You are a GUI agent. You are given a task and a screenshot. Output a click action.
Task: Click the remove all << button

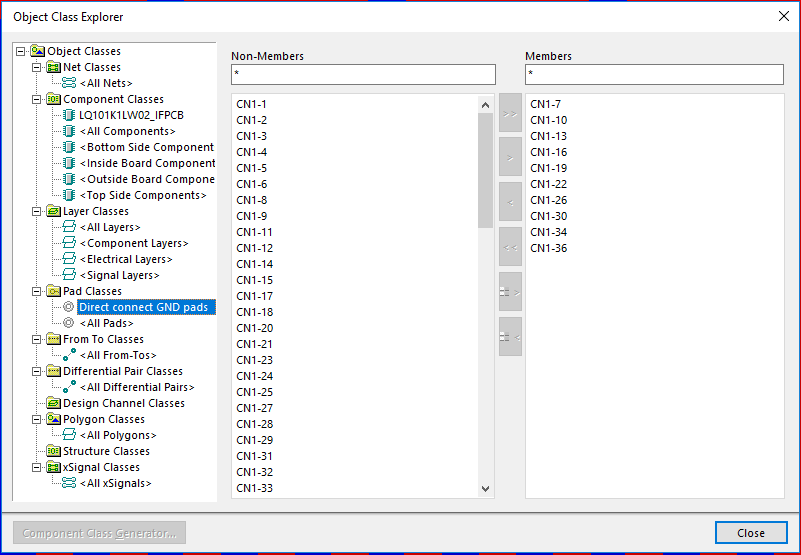tap(510, 247)
